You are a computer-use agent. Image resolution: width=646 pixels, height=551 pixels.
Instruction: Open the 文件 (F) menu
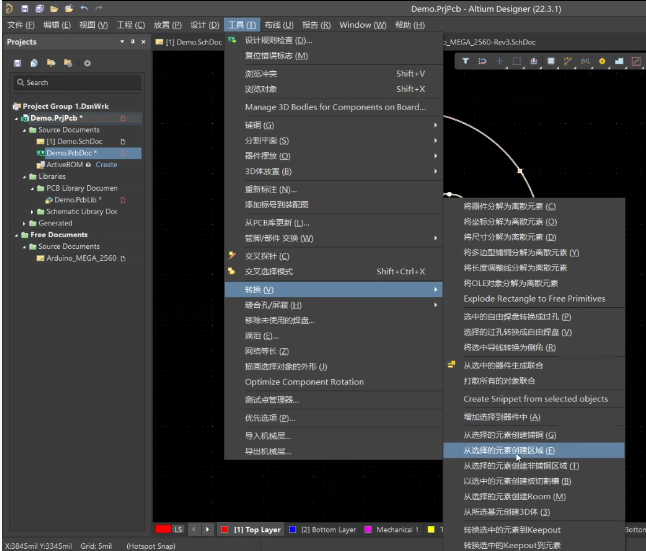21,25
